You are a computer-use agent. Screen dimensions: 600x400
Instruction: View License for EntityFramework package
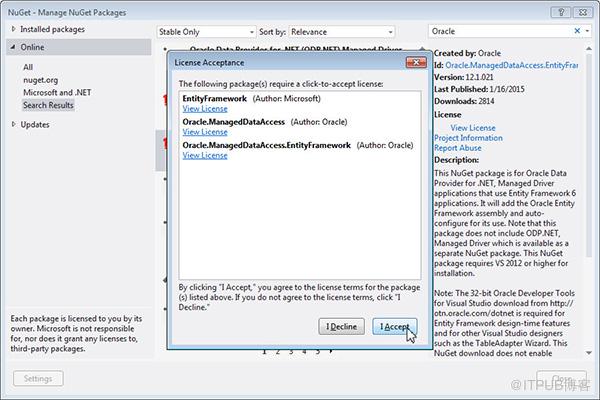205,109
